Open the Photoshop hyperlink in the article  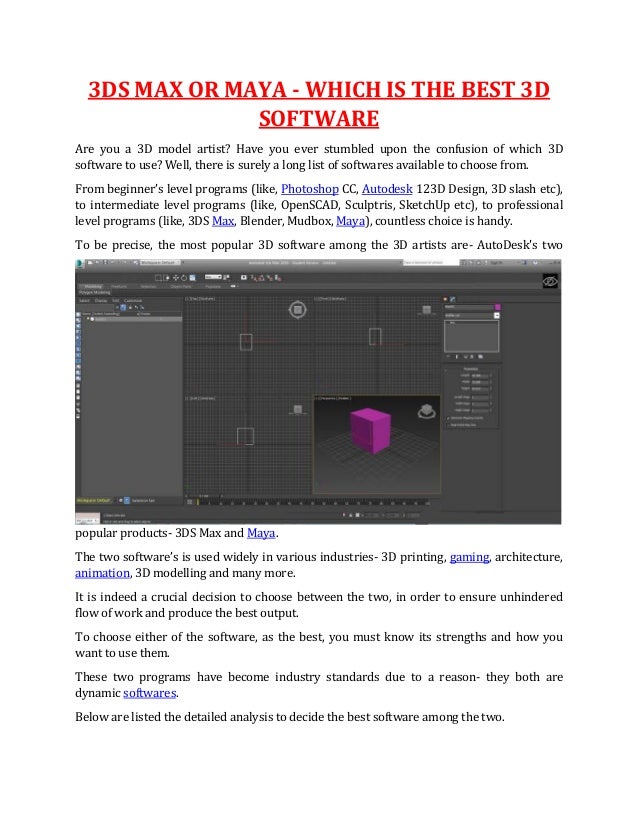310,189
